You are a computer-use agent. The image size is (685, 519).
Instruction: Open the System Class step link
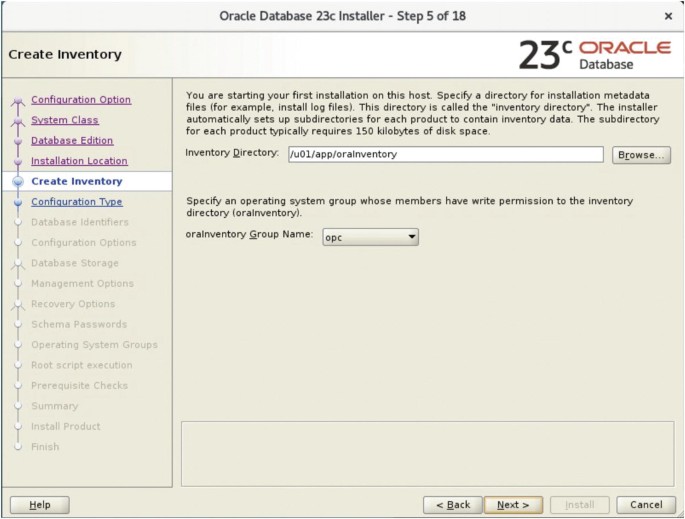65,120
